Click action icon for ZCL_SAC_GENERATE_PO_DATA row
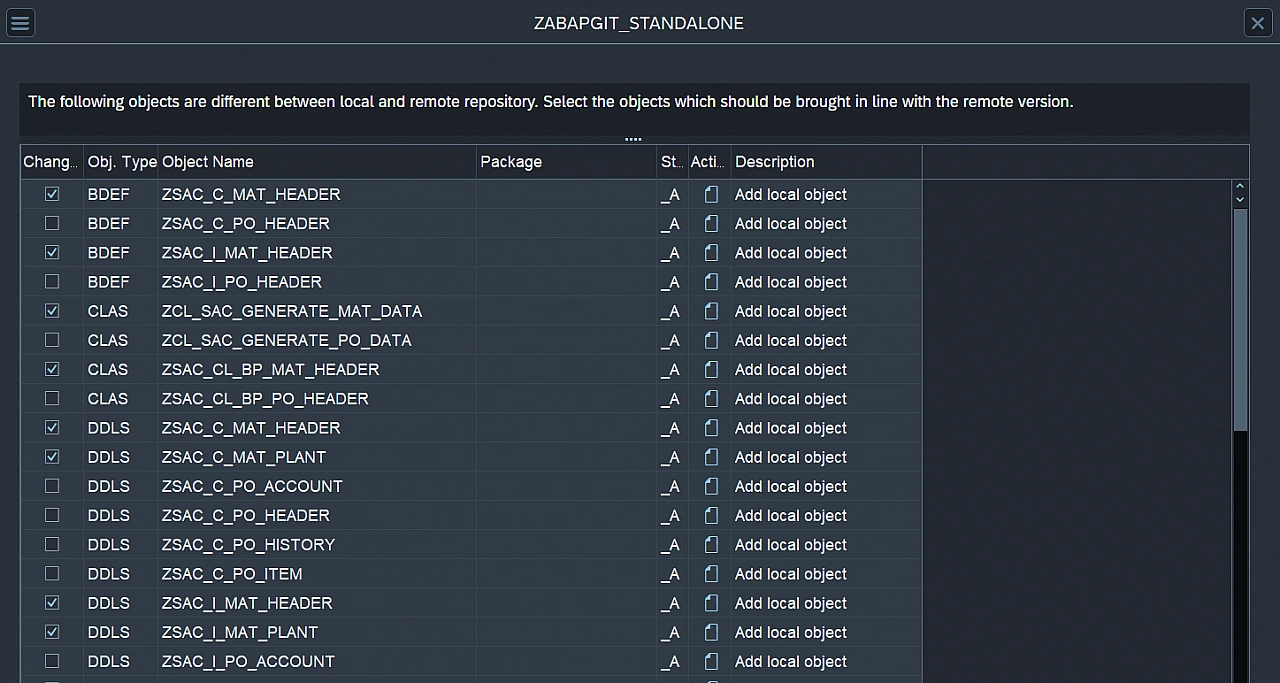 point(711,340)
